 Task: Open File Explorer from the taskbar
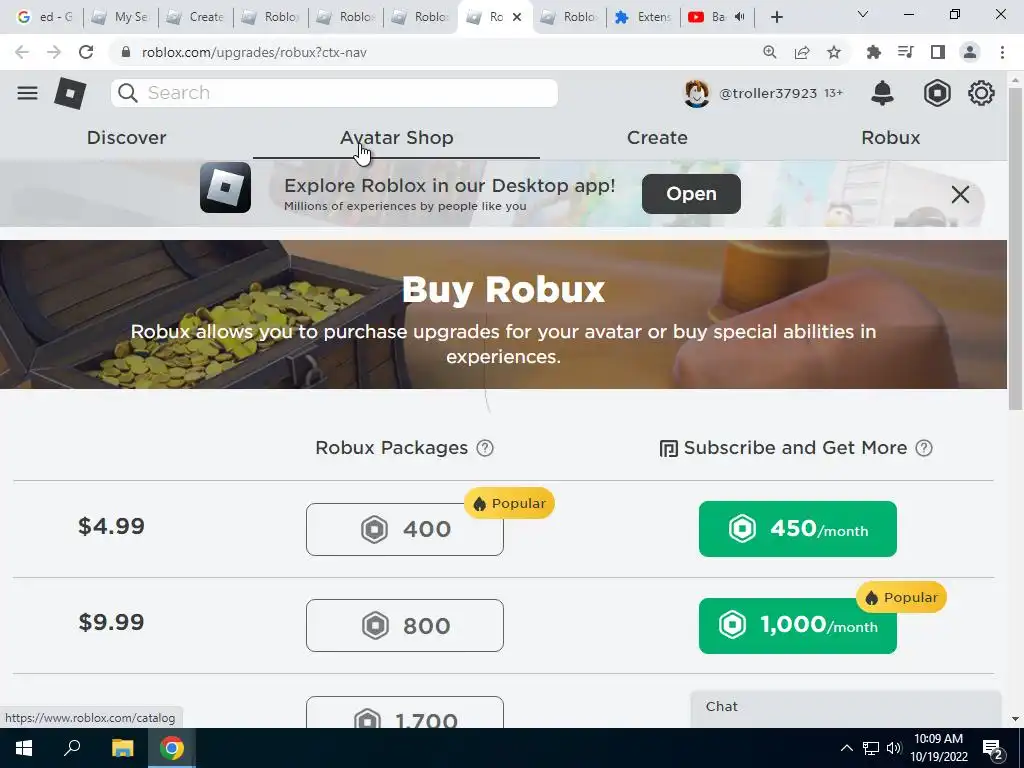122,748
